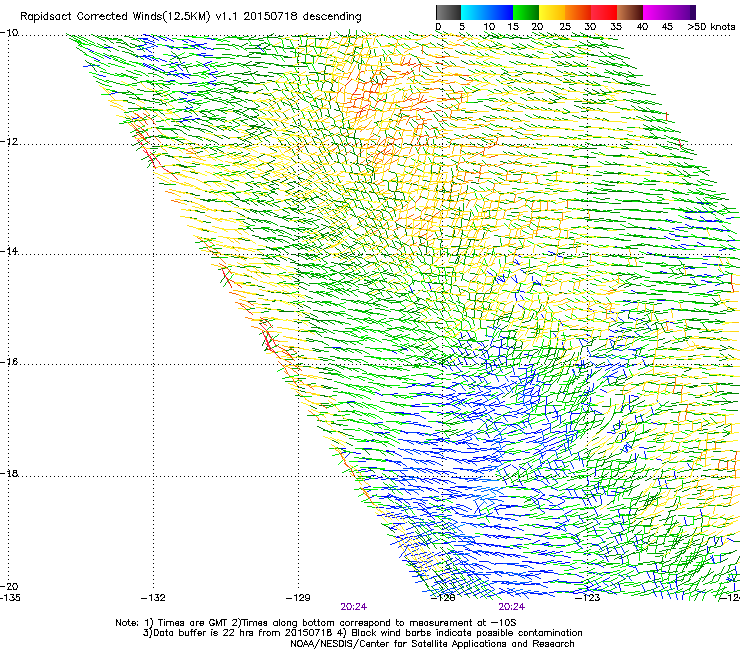The image size is (740, 650).
Task: Click the '15' label under the color scale
Action: tap(513, 27)
